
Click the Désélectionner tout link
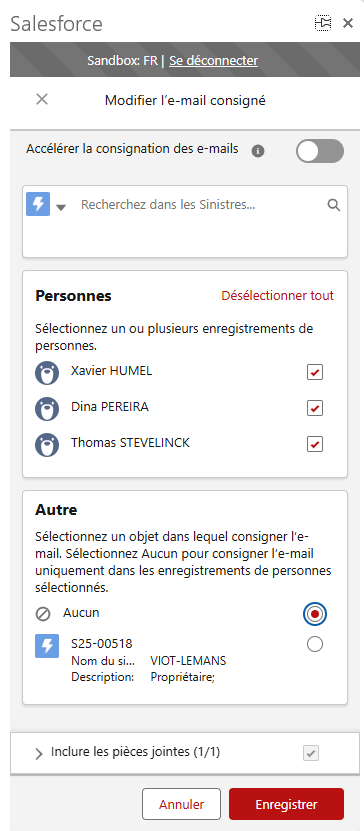[278, 295]
